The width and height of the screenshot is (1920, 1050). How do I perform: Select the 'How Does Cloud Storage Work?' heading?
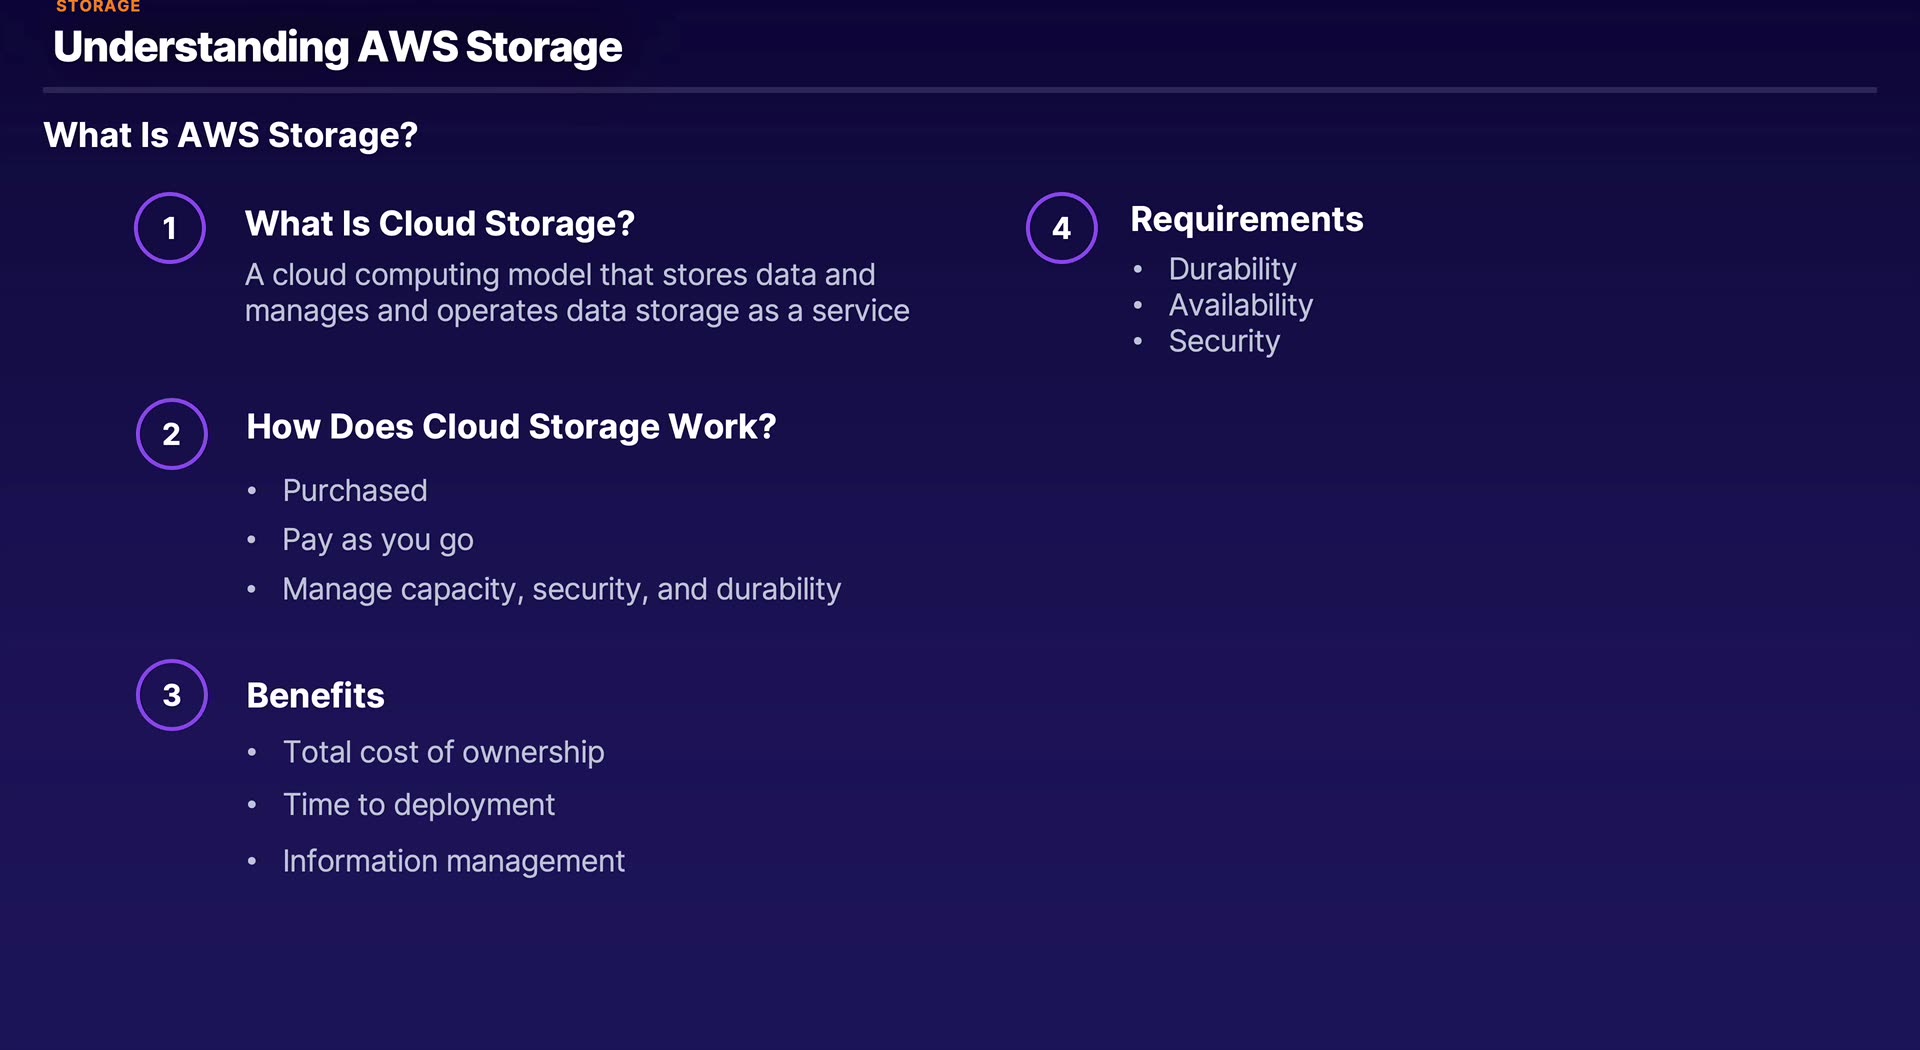(x=511, y=427)
